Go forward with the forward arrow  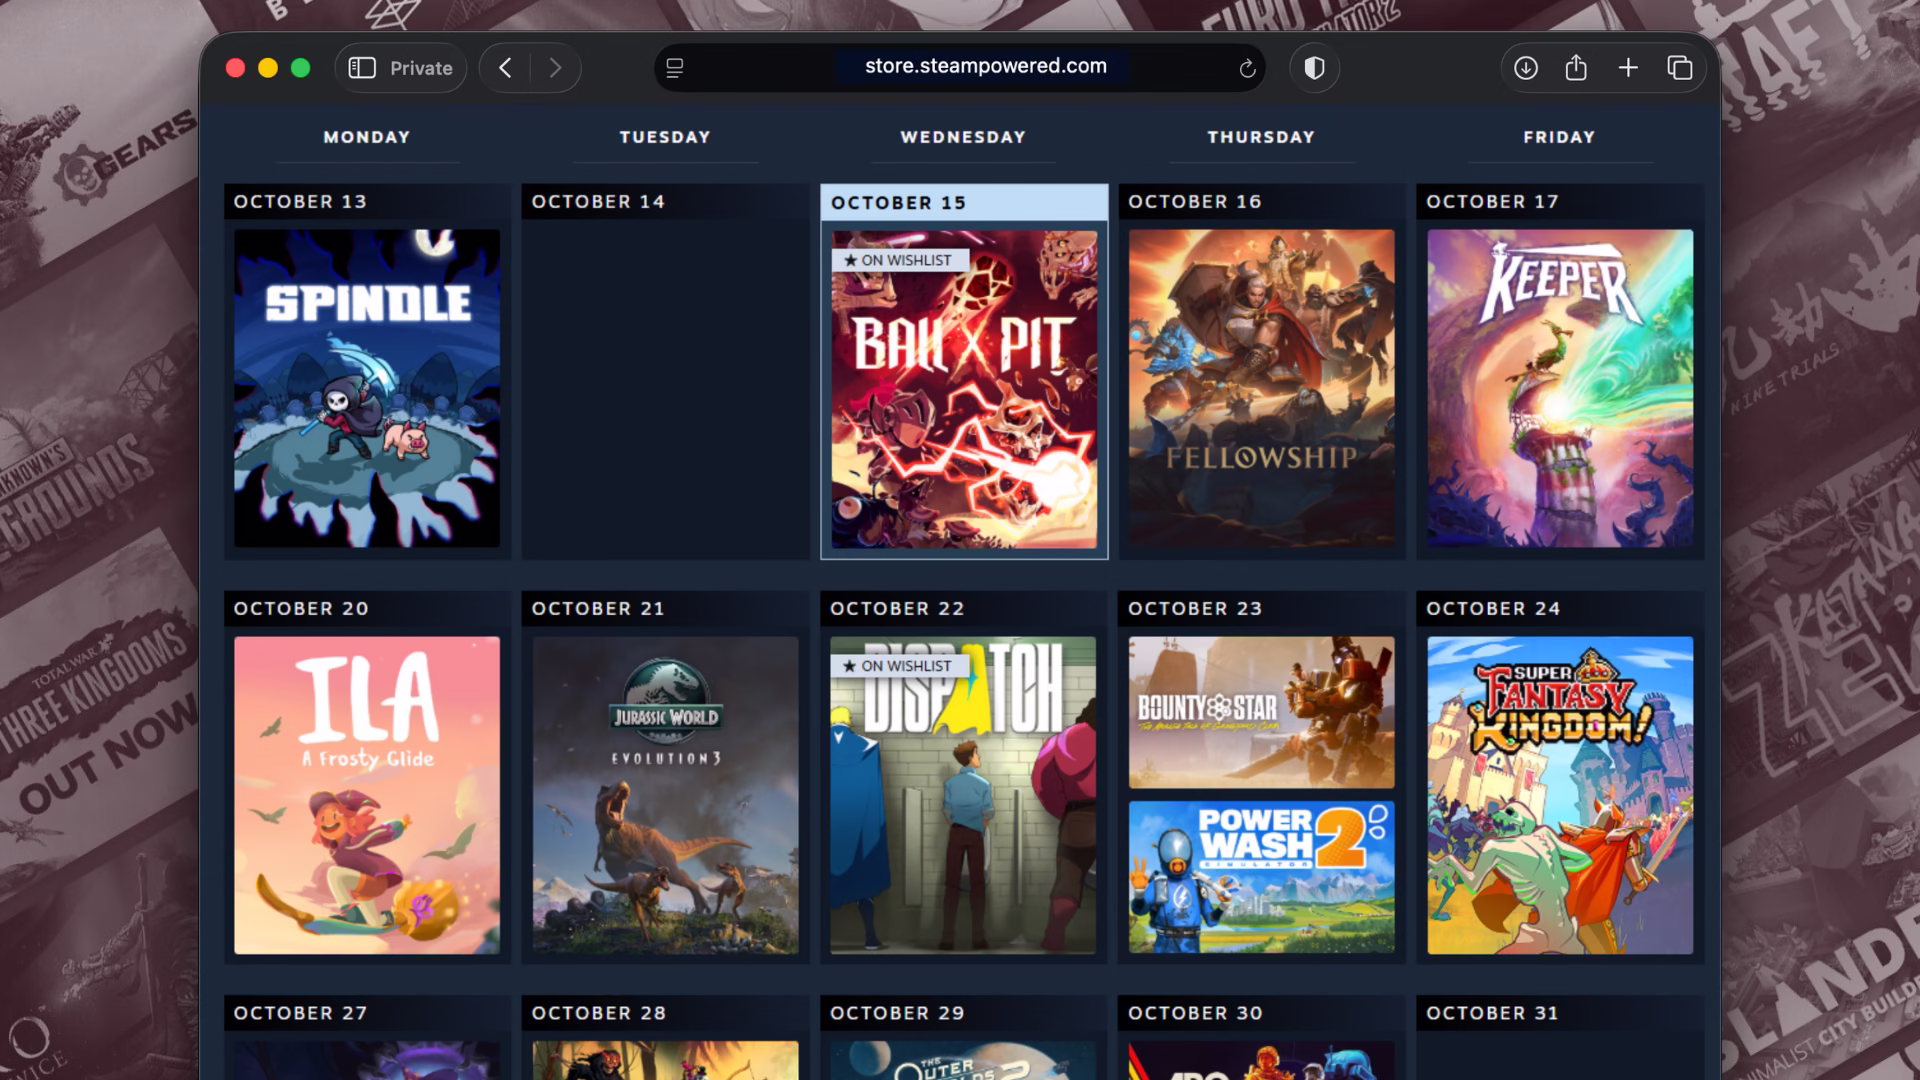pos(555,68)
